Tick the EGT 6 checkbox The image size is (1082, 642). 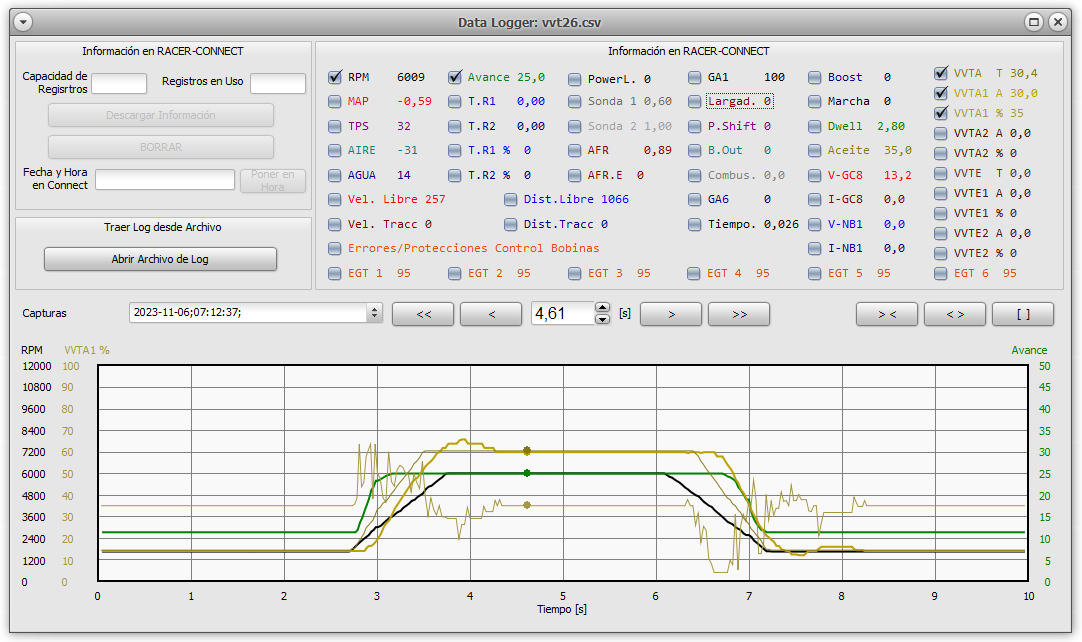[941, 273]
